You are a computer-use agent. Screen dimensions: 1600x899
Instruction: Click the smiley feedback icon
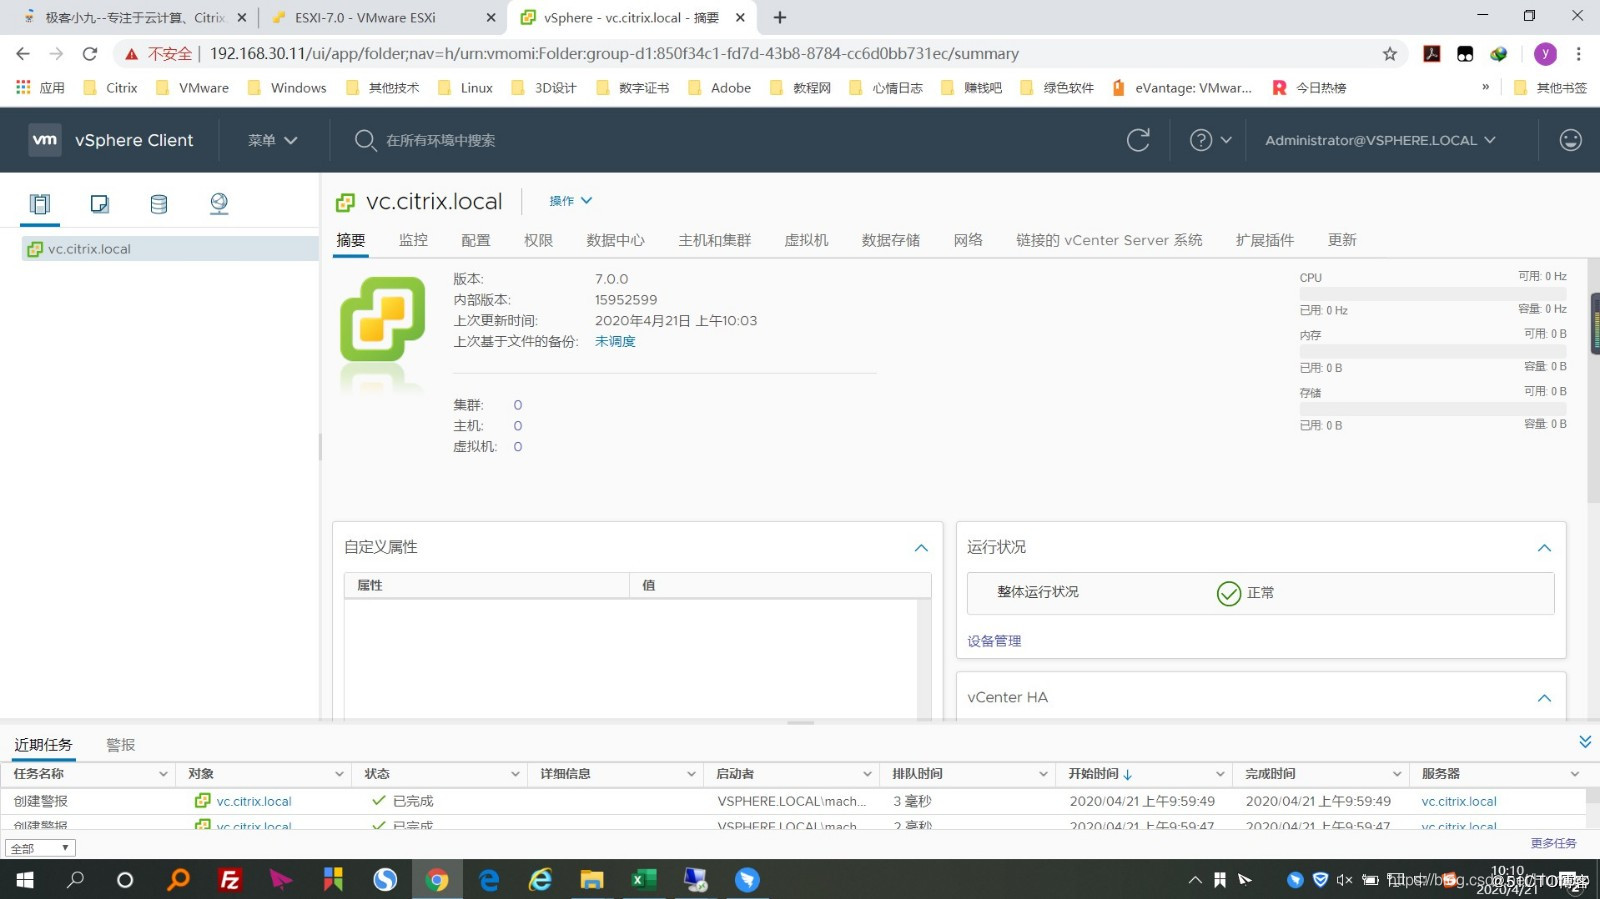(x=1570, y=140)
